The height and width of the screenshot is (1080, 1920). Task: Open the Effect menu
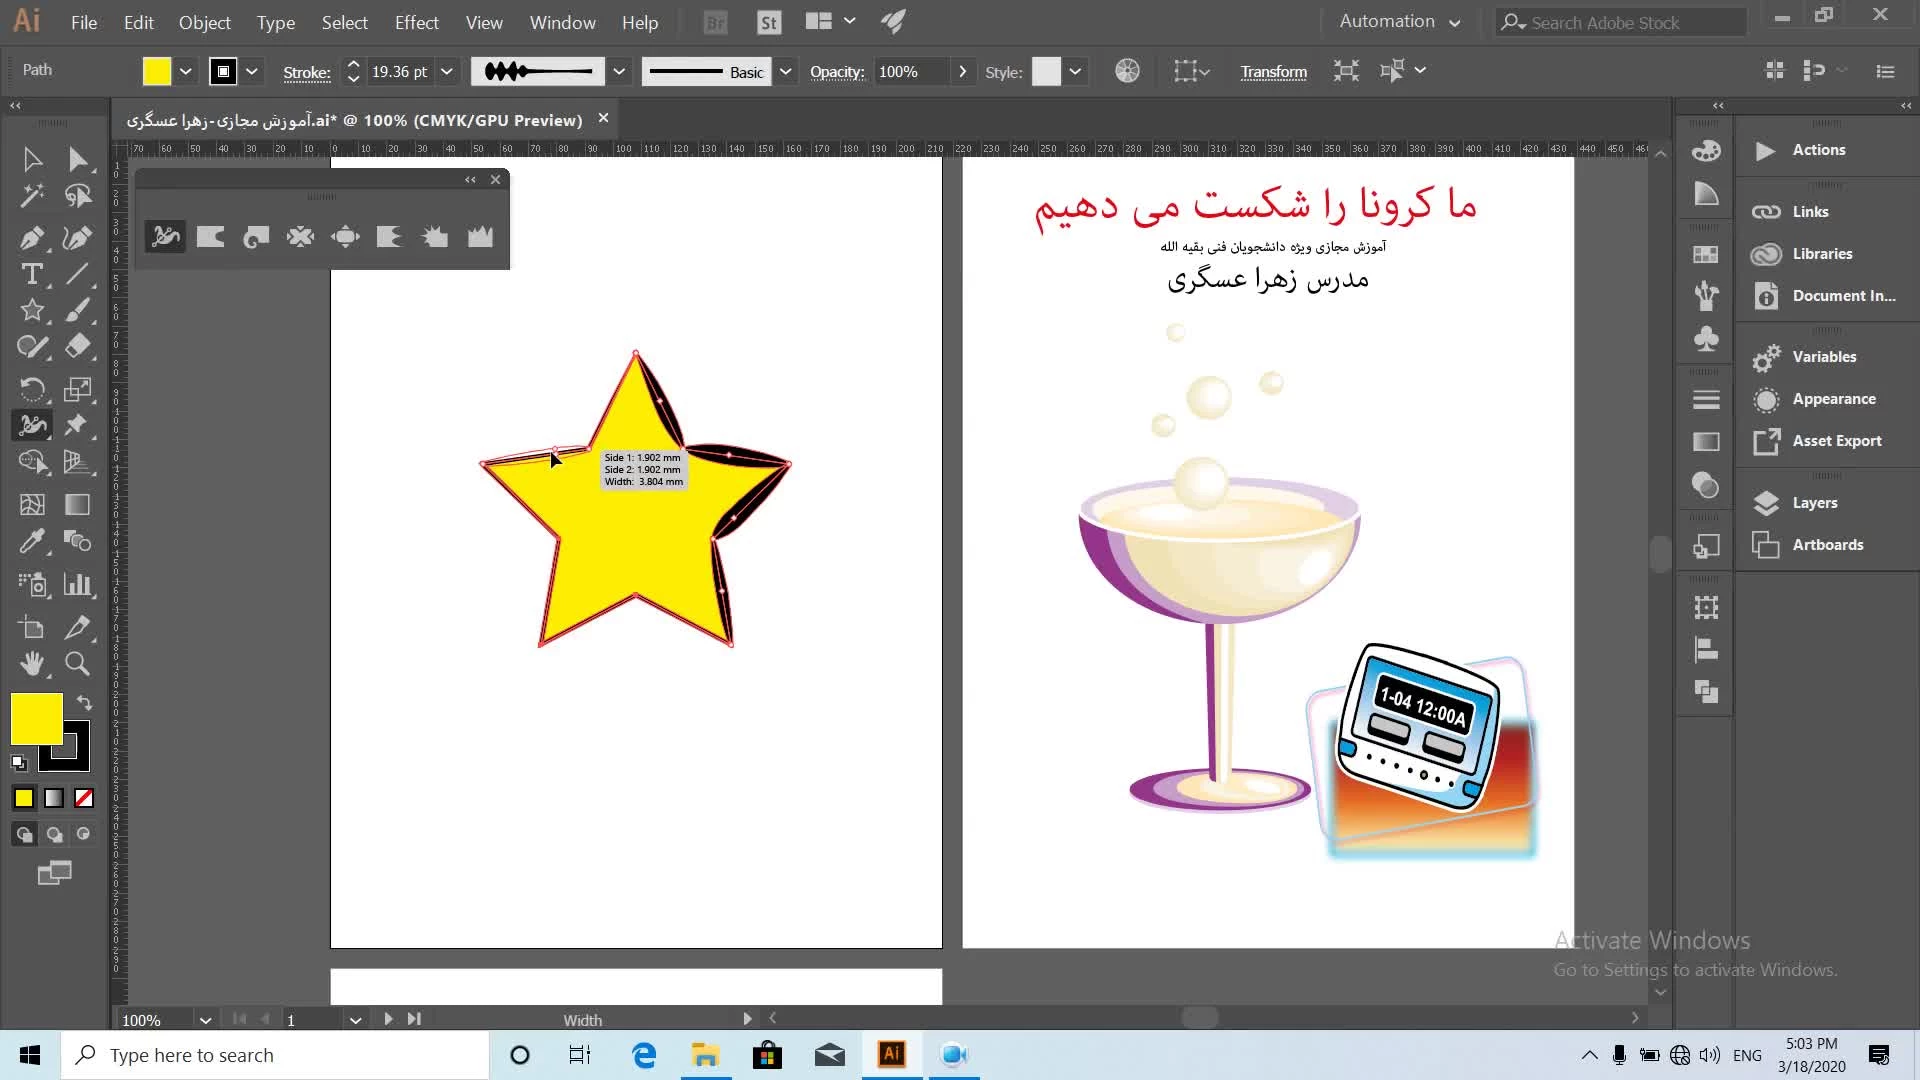point(416,22)
